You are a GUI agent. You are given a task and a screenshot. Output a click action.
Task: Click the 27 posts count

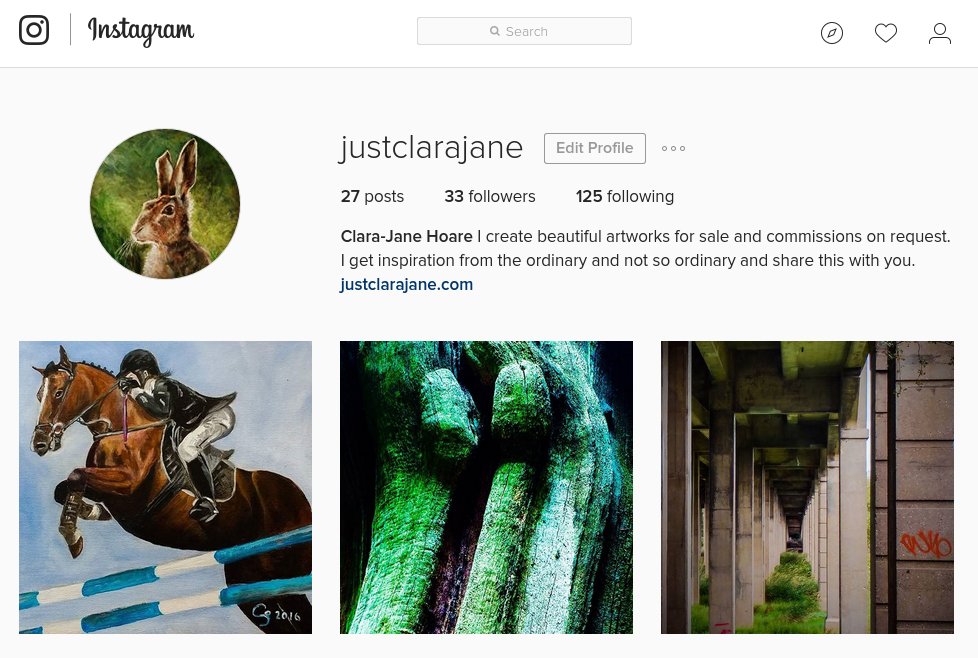[372, 196]
